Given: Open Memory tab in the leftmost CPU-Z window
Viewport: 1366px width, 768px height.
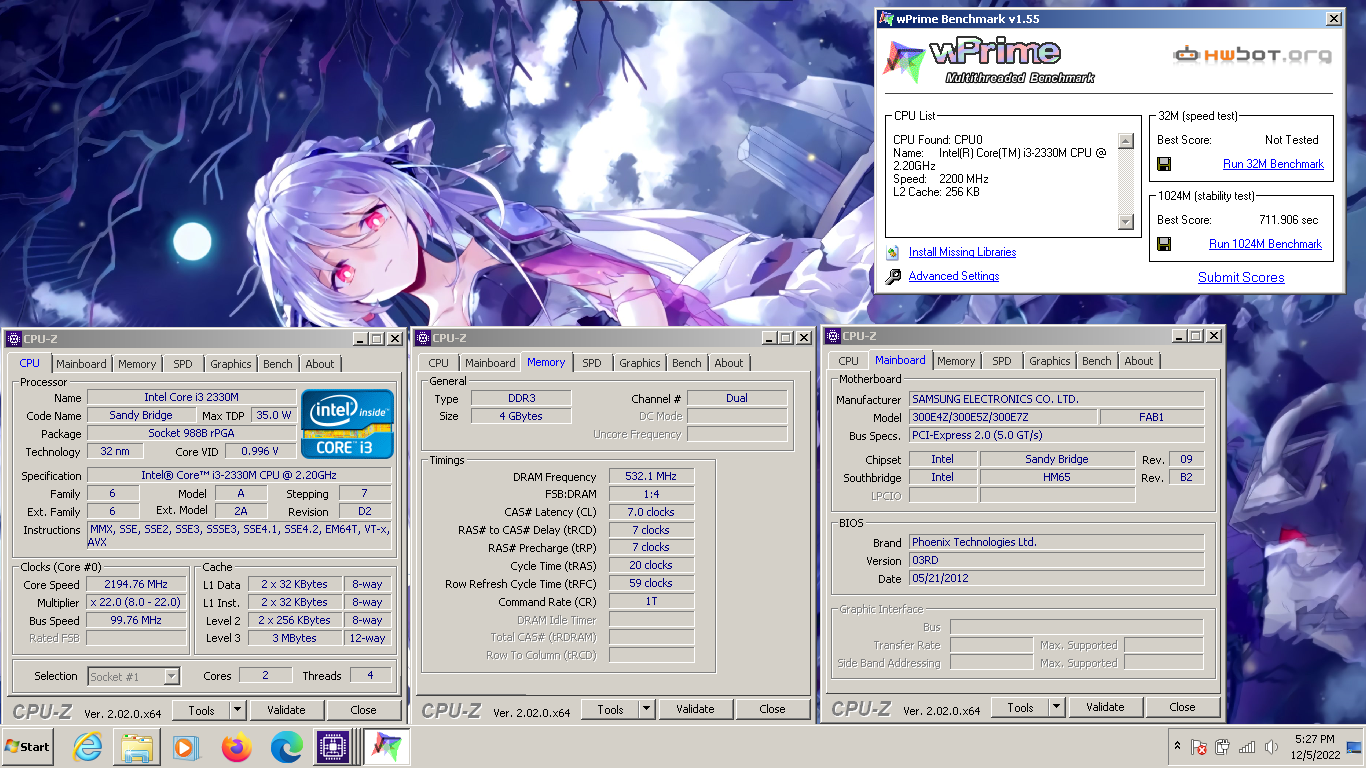Looking at the screenshot, I should click(x=137, y=364).
